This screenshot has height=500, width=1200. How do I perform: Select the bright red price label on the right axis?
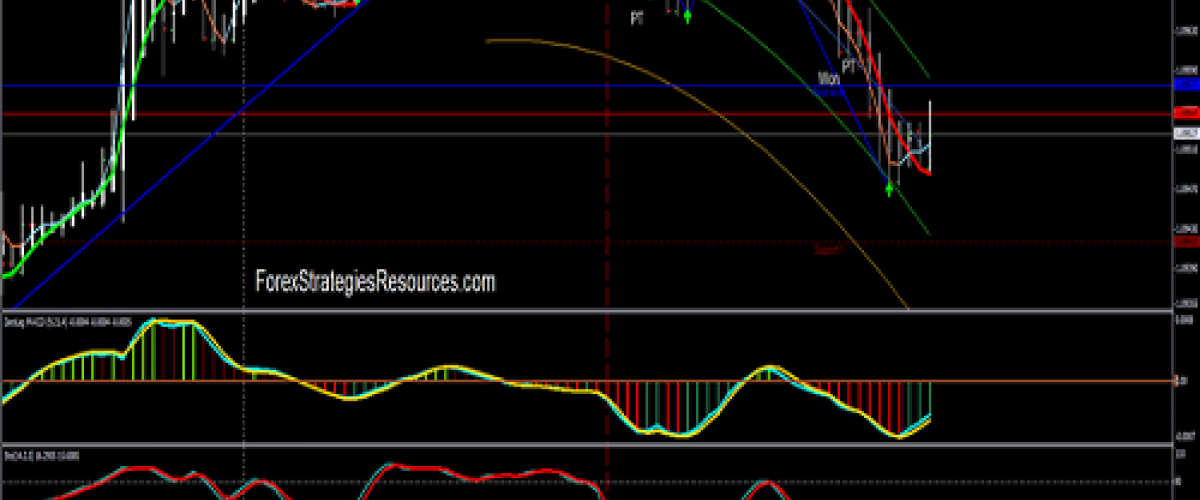point(1186,113)
